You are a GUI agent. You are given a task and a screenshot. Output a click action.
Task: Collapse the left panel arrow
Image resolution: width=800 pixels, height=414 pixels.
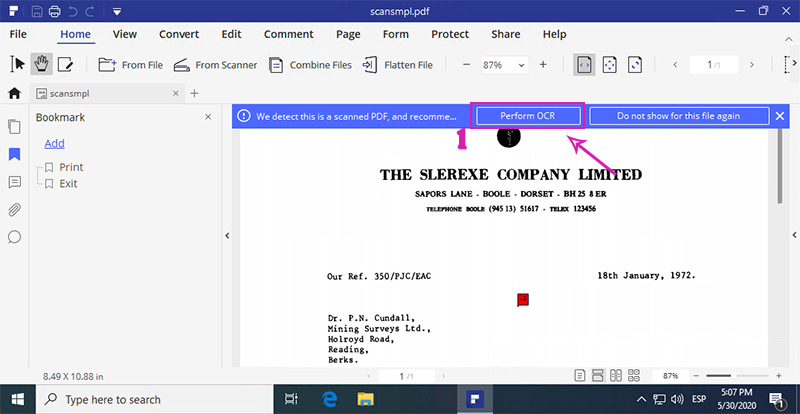(228, 235)
